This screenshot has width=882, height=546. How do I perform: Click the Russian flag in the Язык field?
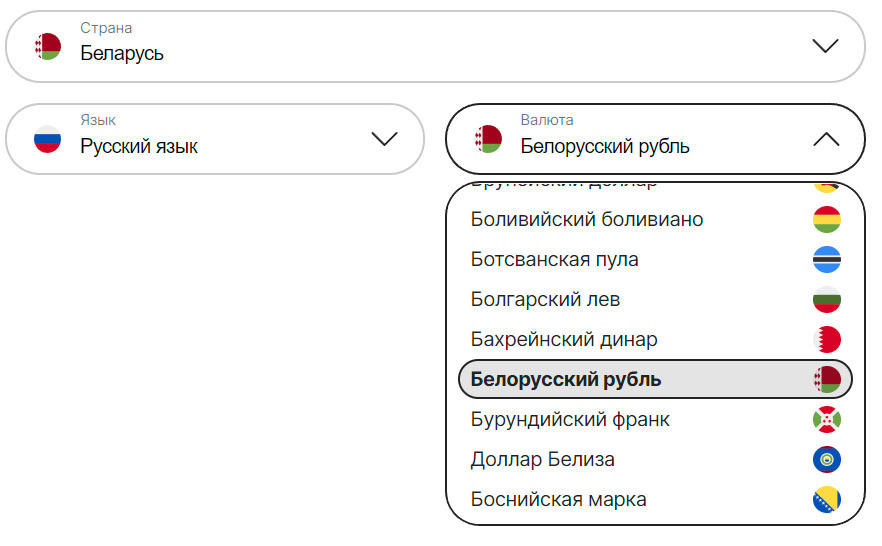(48, 139)
